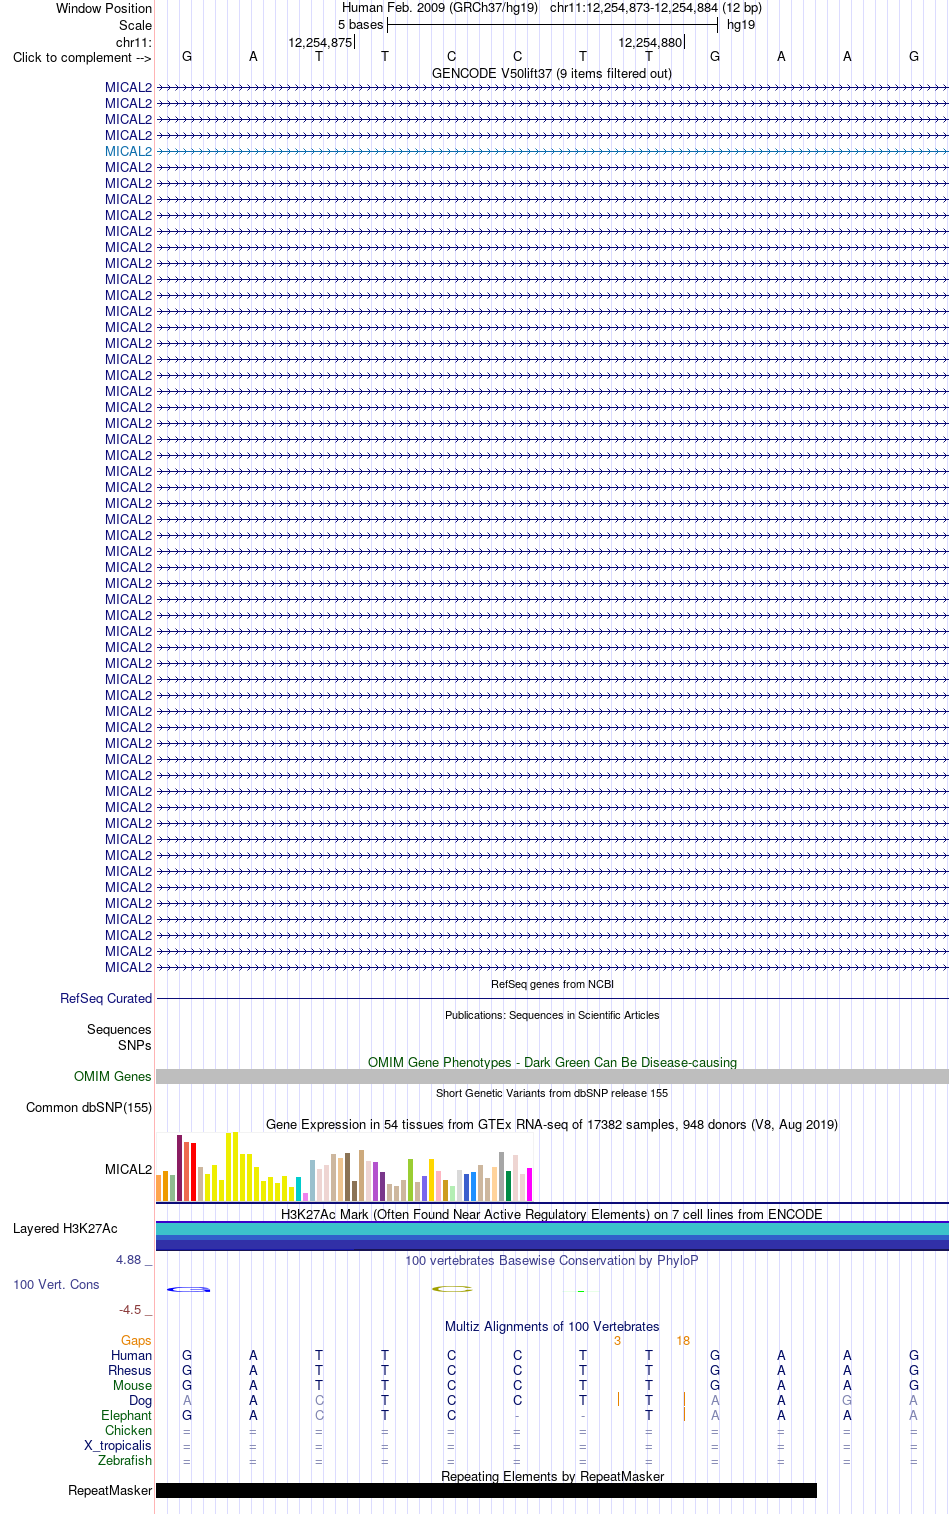
Task: Click the 'OMIM Genes' green label
Action: (113, 1076)
